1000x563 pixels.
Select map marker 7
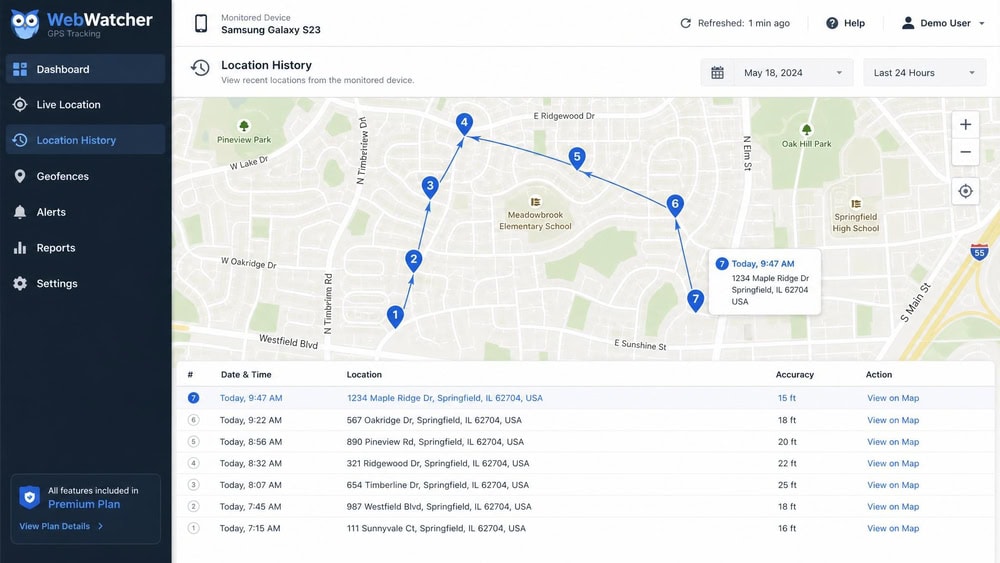[x=695, y=300]
